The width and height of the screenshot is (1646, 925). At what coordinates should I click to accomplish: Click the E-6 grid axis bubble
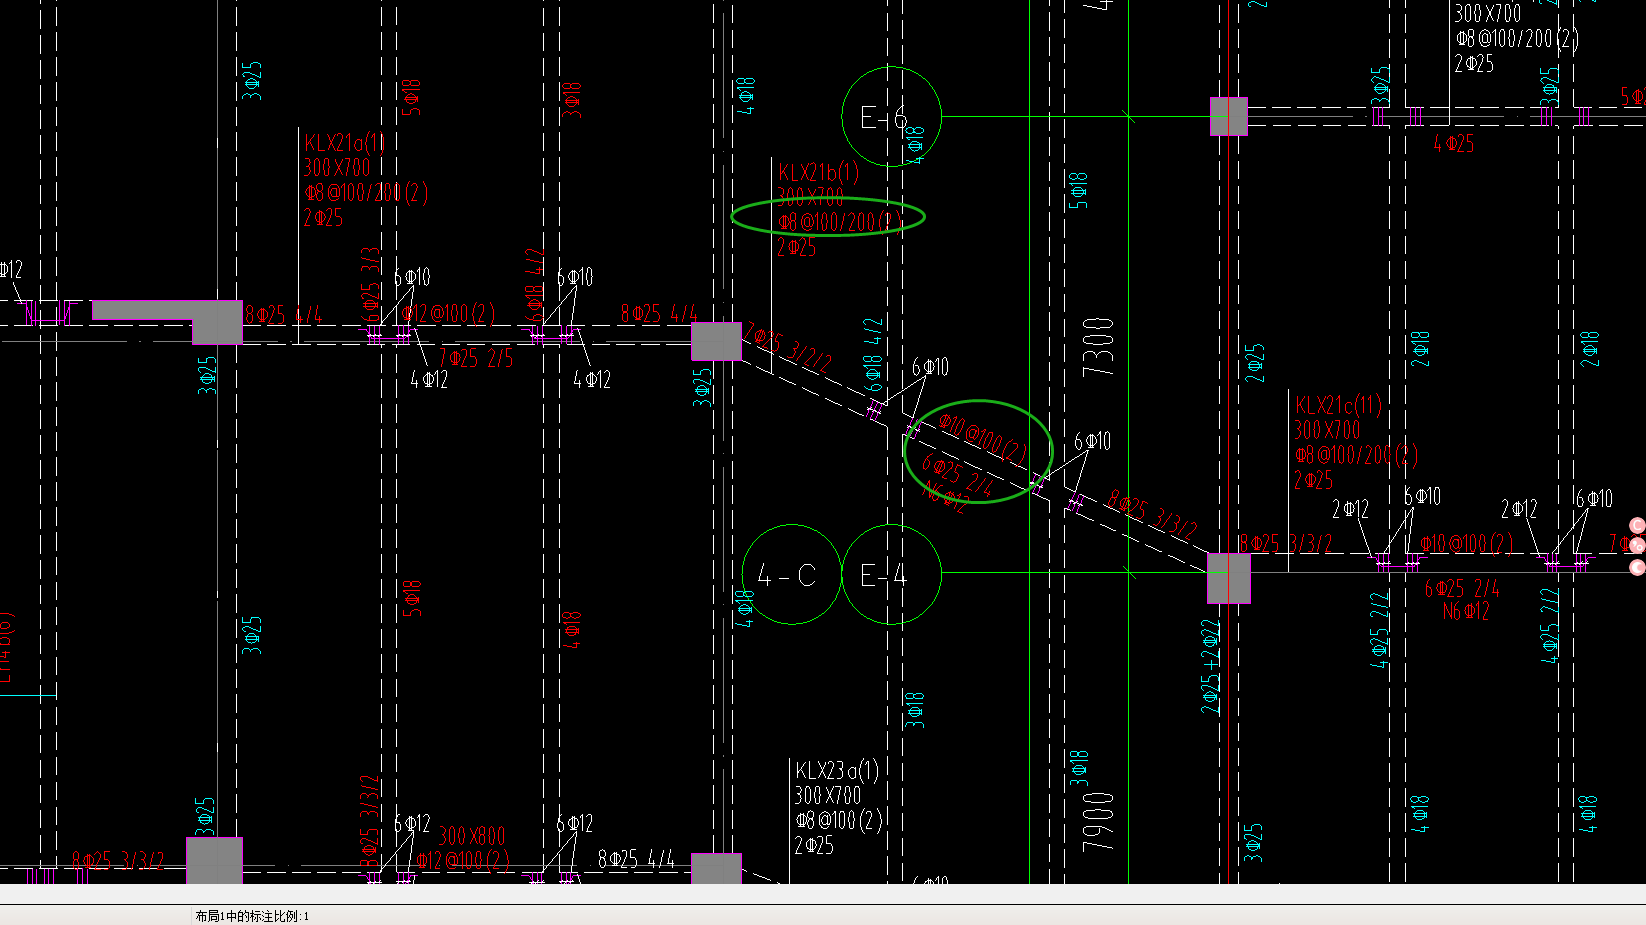(891, 117)
